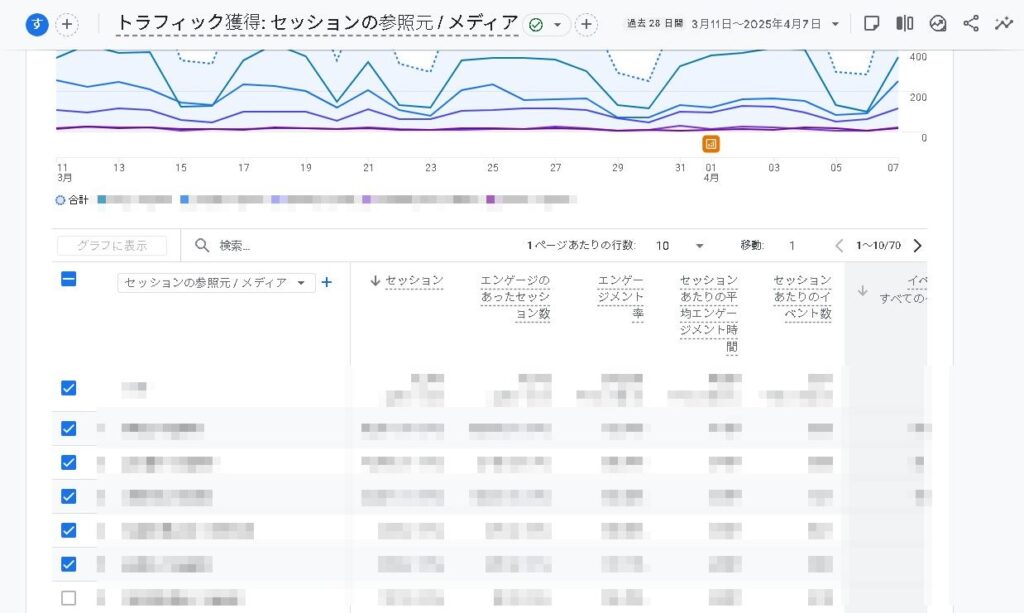
Task: Deselect all rows with header checkbox
Action: tap(69, 280)
